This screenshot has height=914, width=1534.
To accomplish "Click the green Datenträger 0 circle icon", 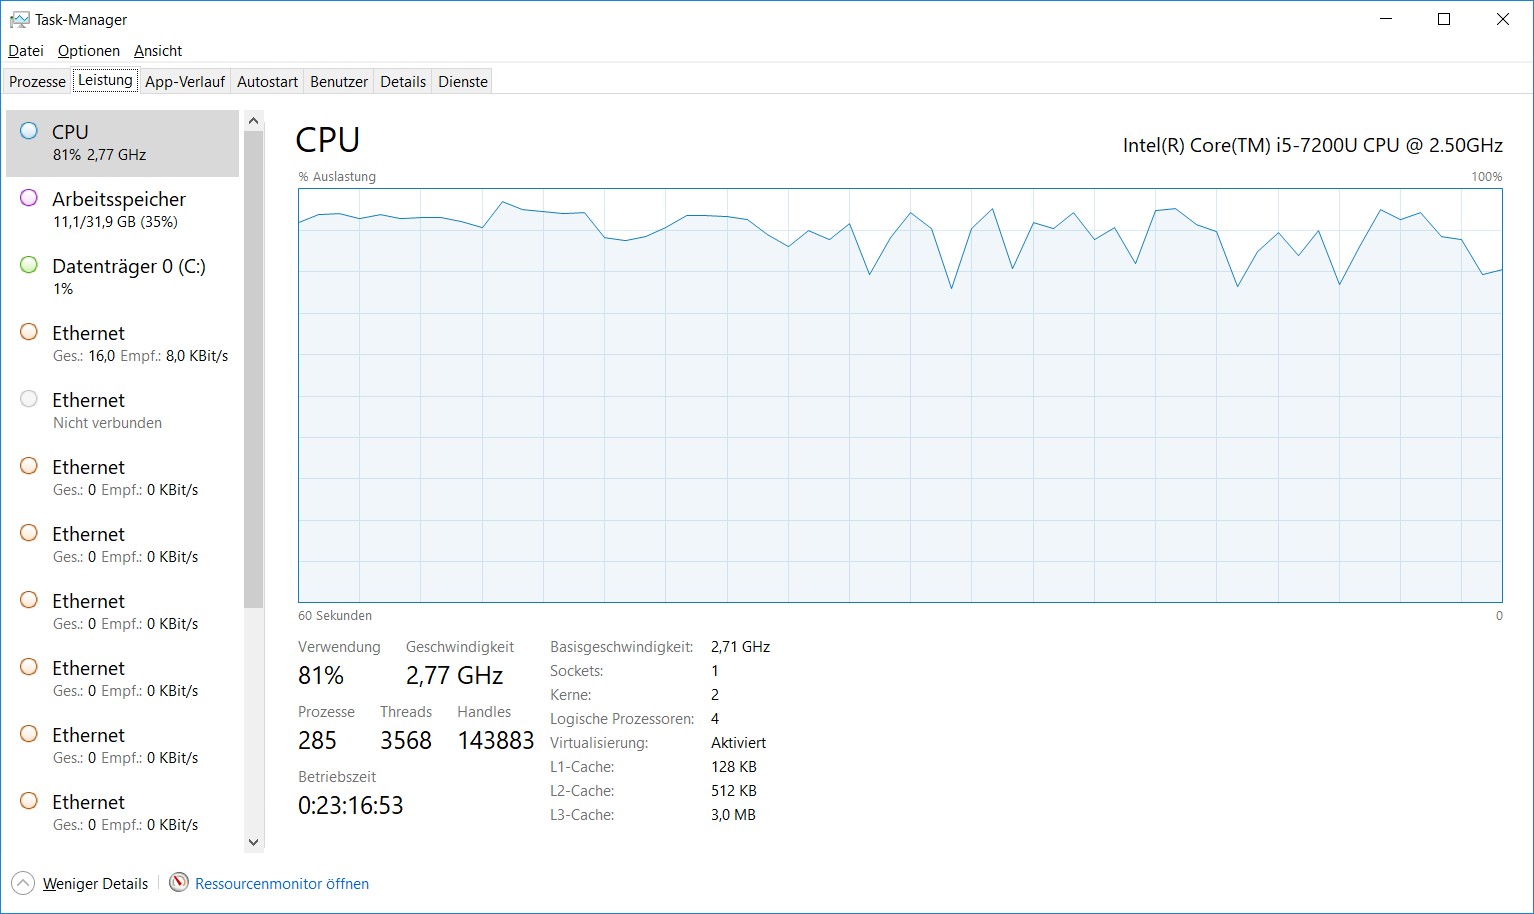I will pyautogui.click(x=29, y=265).
